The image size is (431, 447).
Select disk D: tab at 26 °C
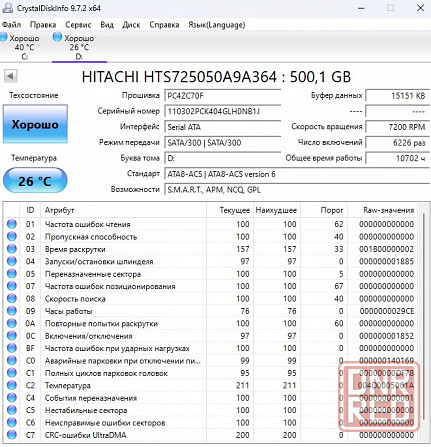pos(79,47)
